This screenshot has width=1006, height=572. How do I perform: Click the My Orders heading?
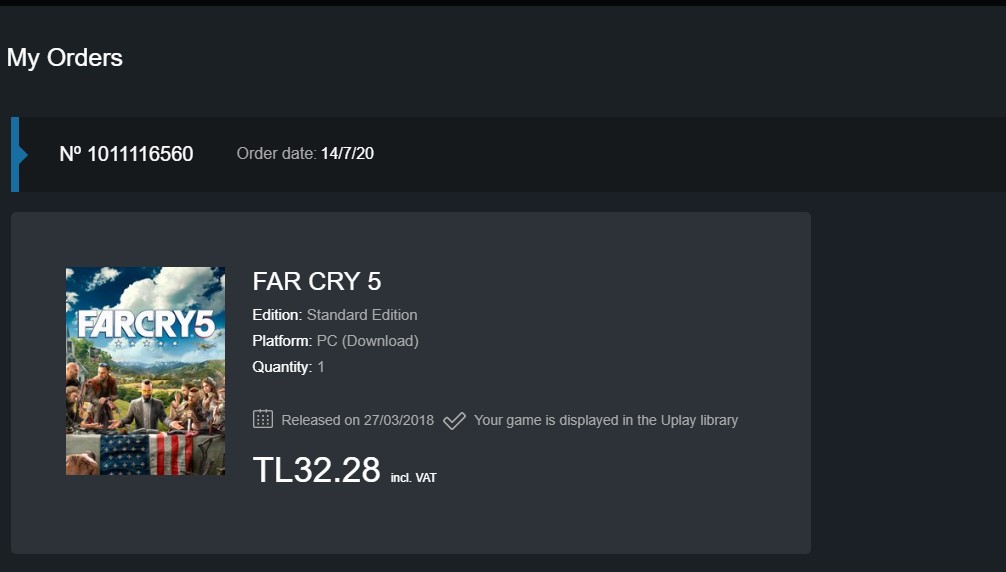65,58
